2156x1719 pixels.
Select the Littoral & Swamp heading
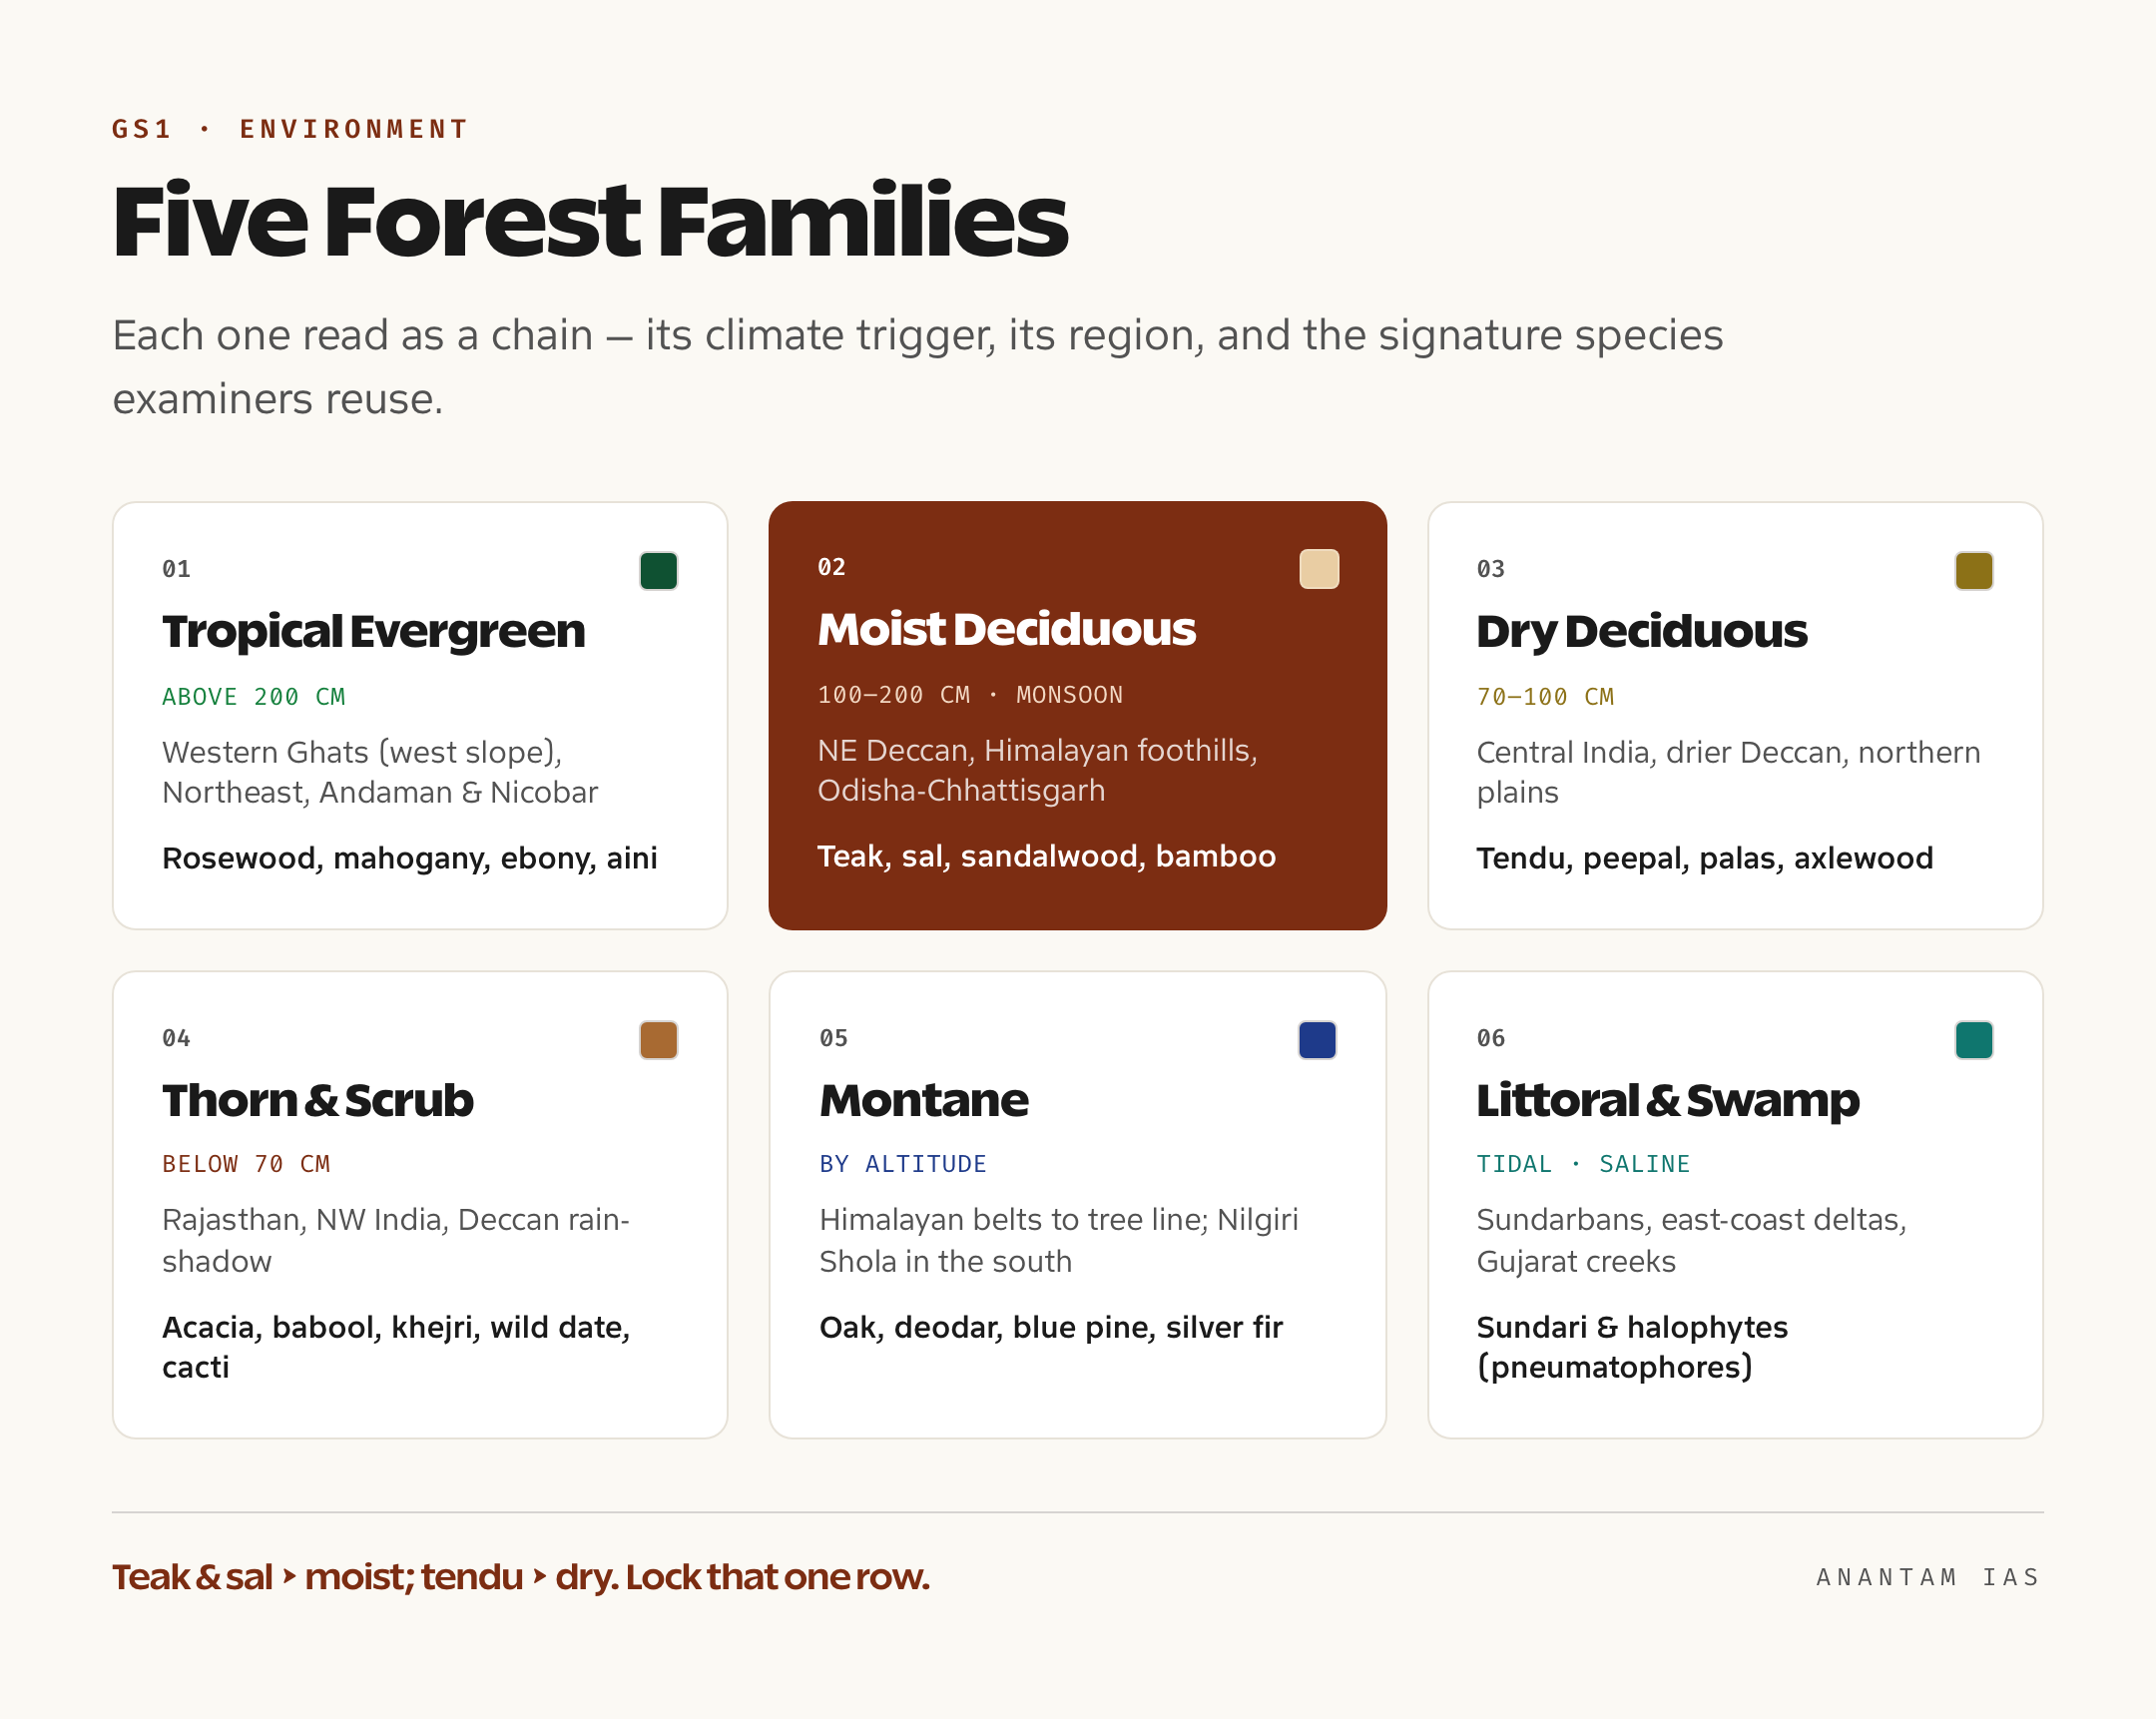[x=1667, y=1101]
